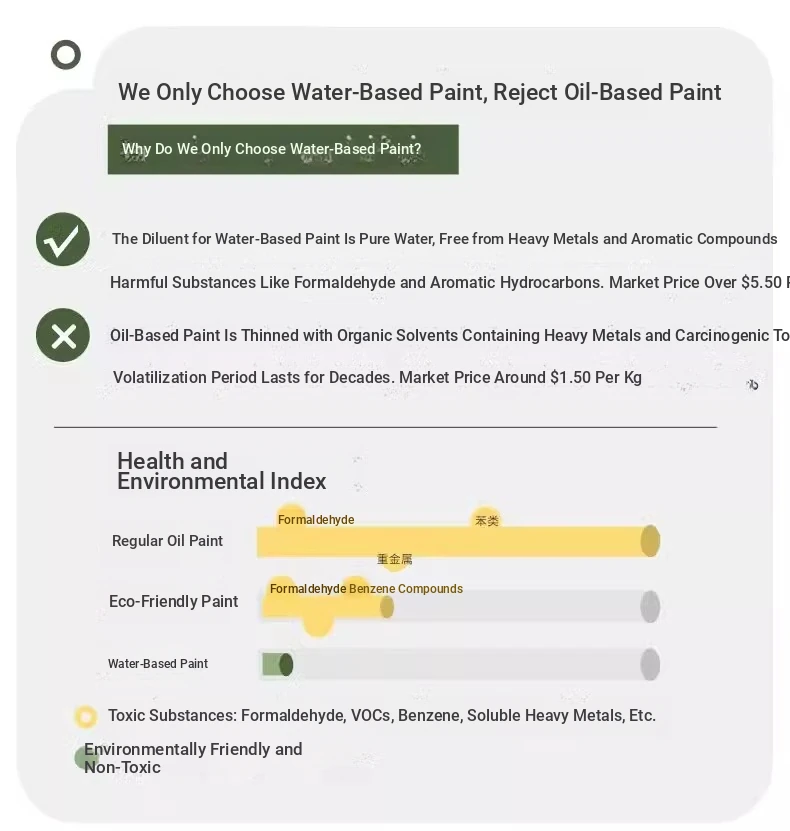
Task: Click the 'Health and Environmental Index' heading
Action: pos(221,471)
